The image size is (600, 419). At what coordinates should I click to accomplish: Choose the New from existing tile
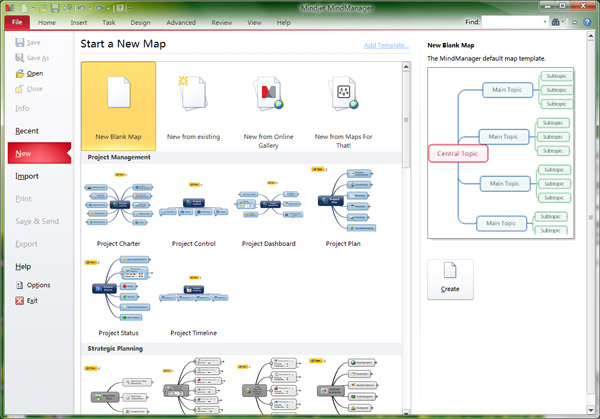pos(194,106)
